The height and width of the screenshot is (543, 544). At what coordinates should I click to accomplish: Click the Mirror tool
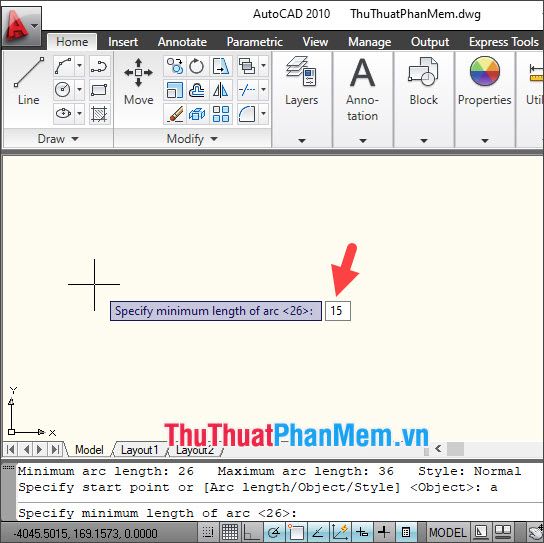click(x=221, y=90)
